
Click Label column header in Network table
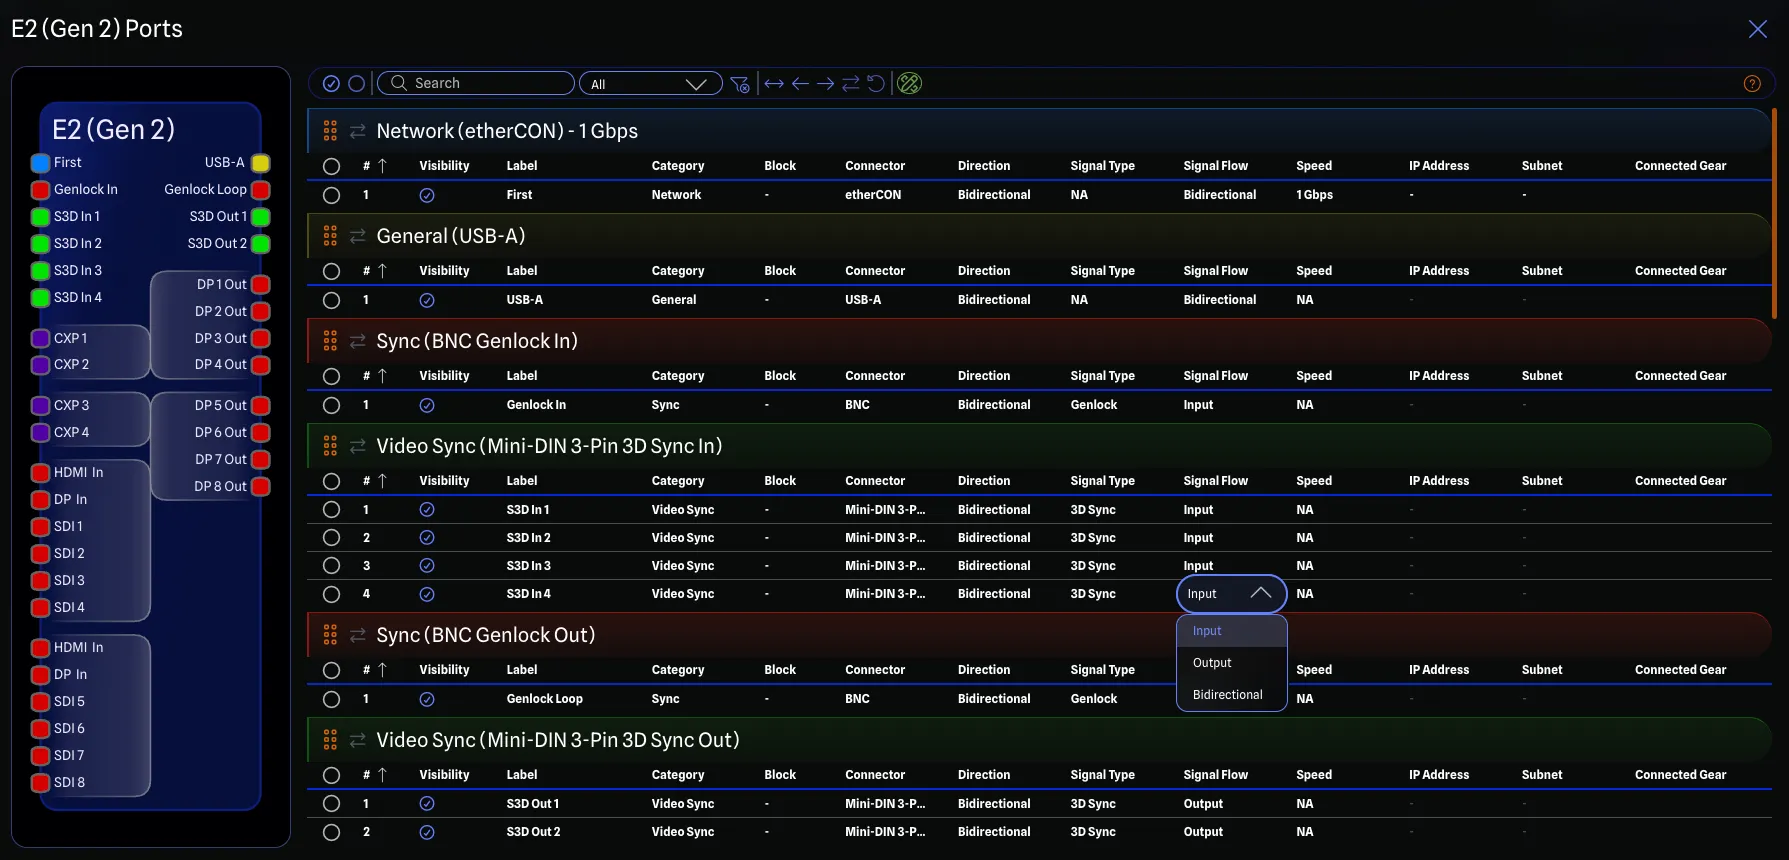coord(522,166)
